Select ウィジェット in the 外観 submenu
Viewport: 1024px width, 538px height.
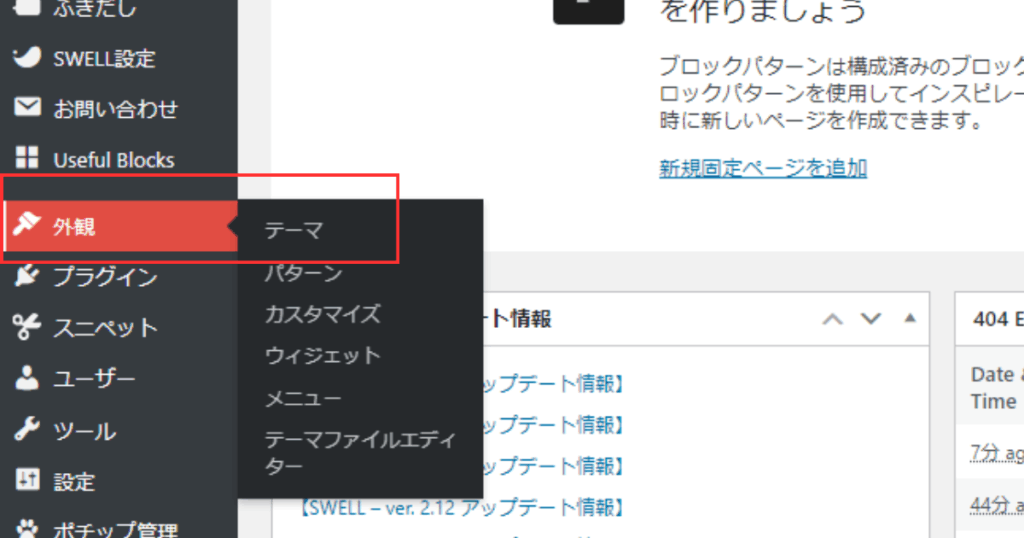click(323, 356)
